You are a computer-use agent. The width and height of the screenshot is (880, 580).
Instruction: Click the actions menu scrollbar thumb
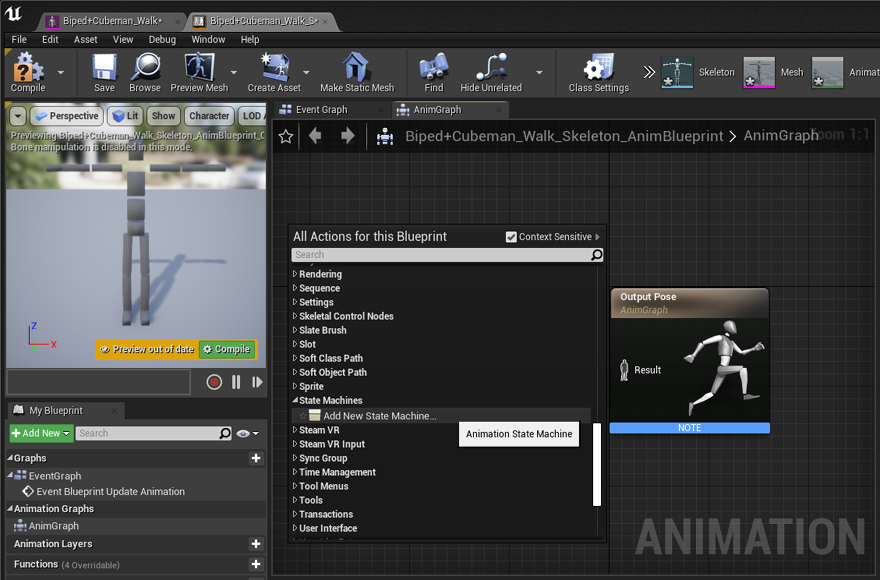tap(597, 464)
